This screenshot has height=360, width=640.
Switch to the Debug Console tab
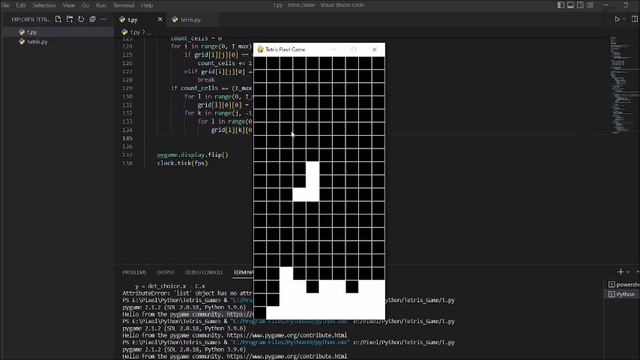pos(204,272)
